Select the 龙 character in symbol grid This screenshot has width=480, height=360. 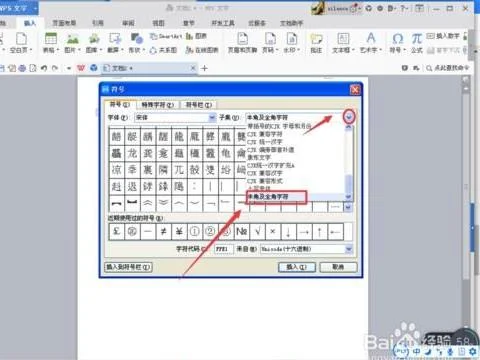132,153
